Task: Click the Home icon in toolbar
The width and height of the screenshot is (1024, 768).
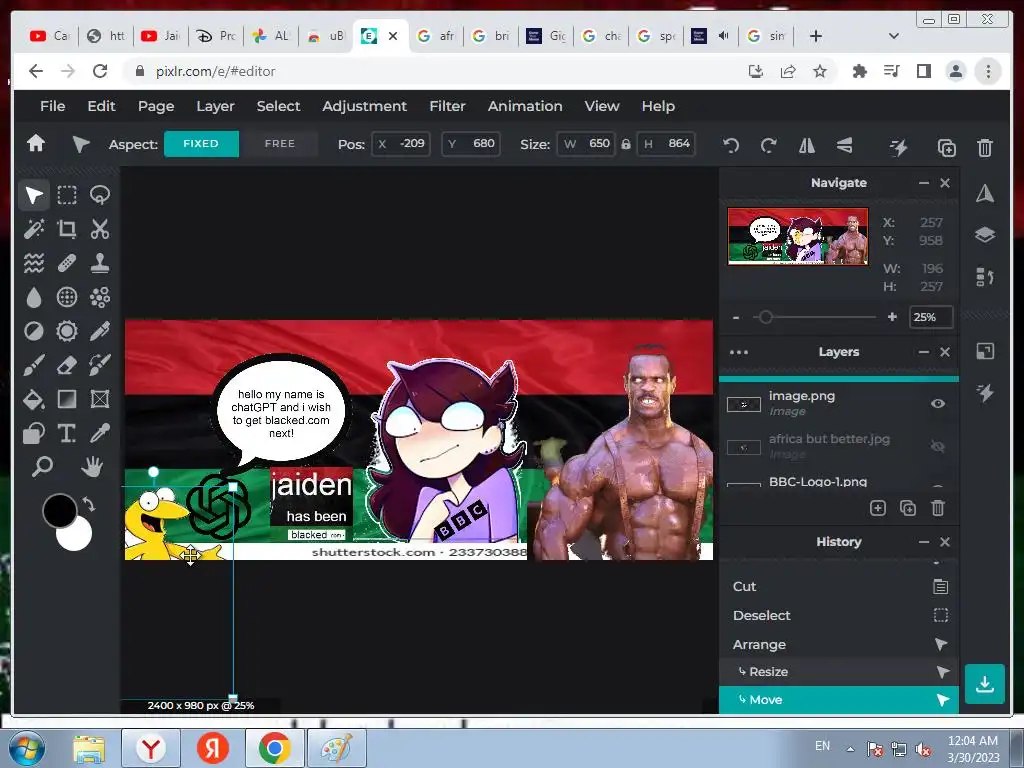Action: [x=36, y=144]
